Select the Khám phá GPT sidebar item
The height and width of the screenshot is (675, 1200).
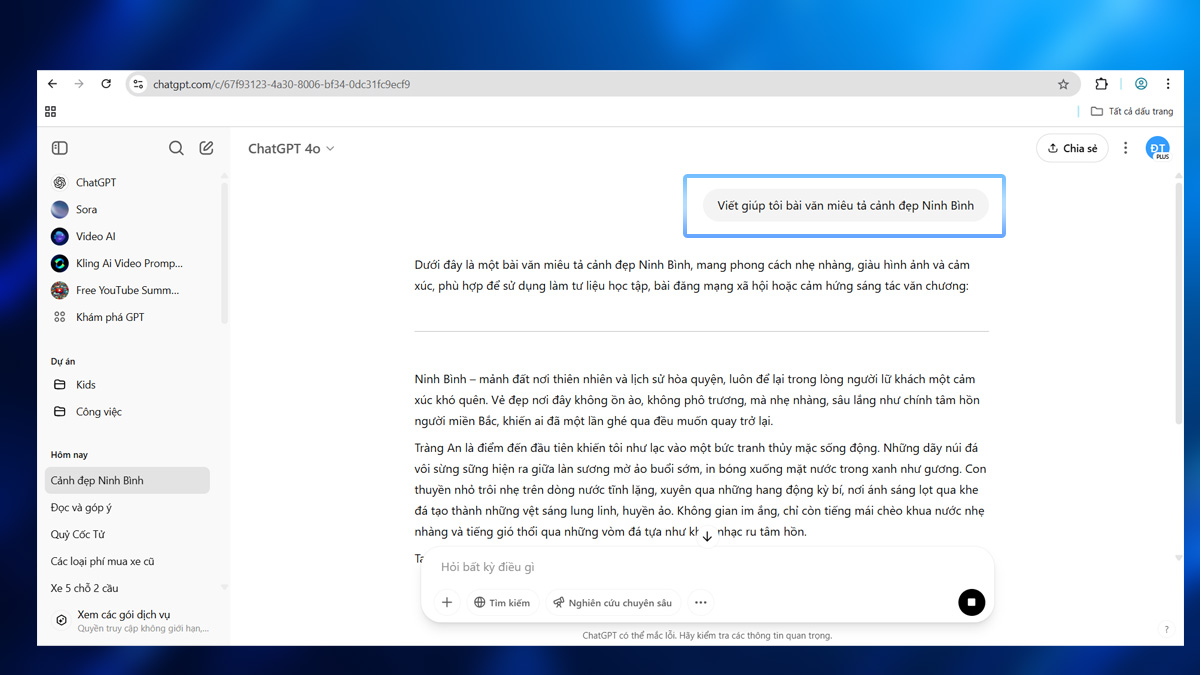[x=109, y=317]
